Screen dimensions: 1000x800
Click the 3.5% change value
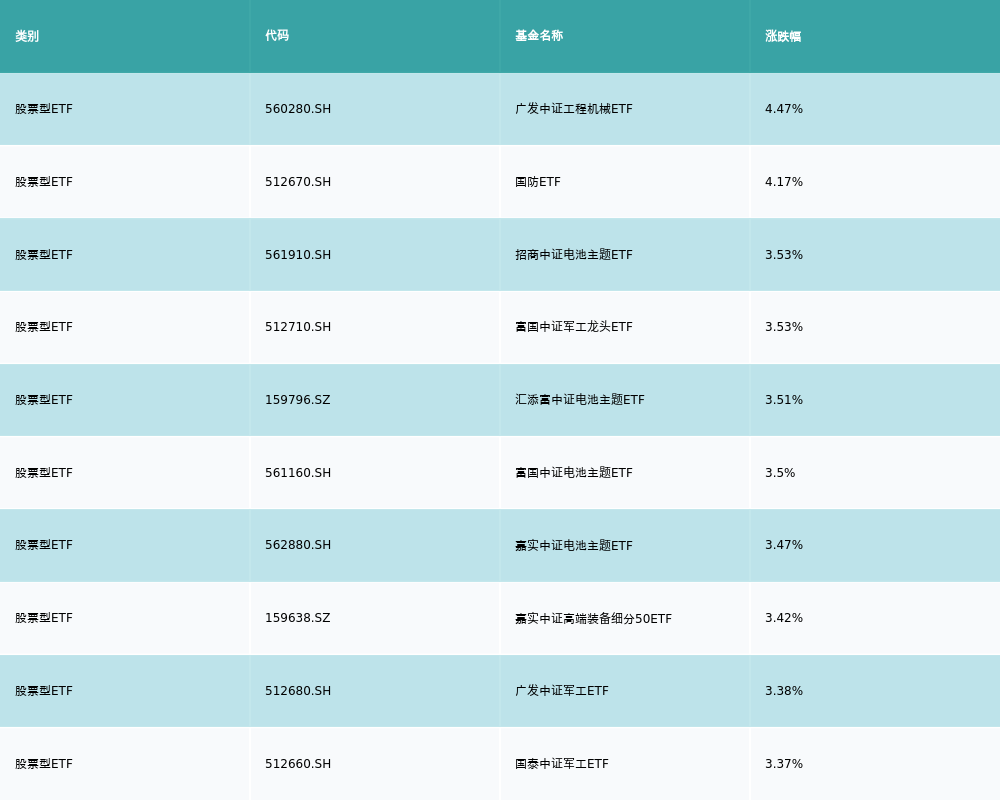(780, 473)
